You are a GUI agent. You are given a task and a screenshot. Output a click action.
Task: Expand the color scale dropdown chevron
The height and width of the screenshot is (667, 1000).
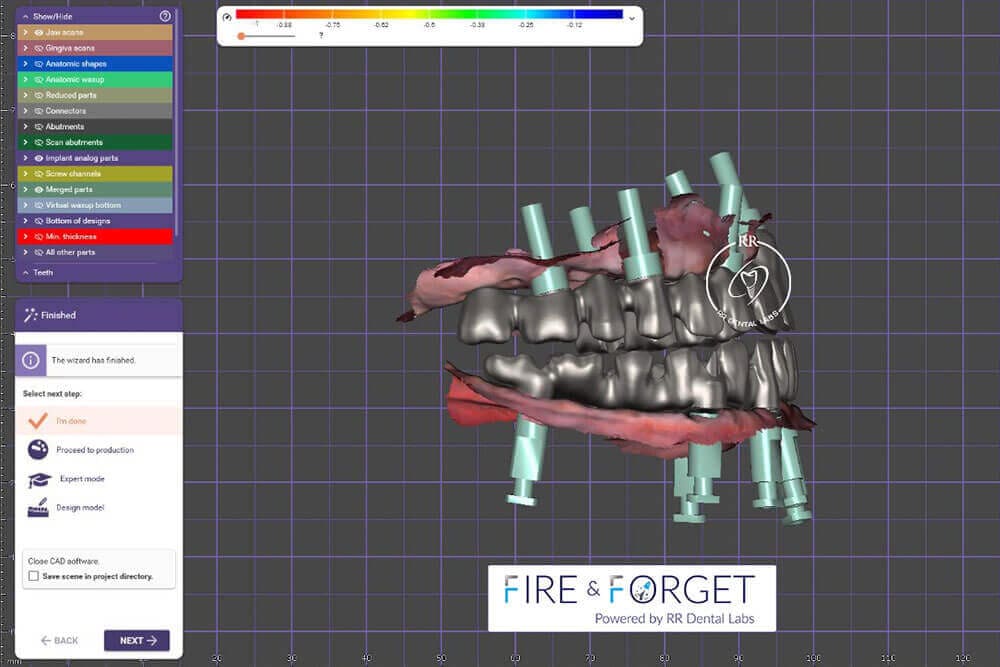631,17
